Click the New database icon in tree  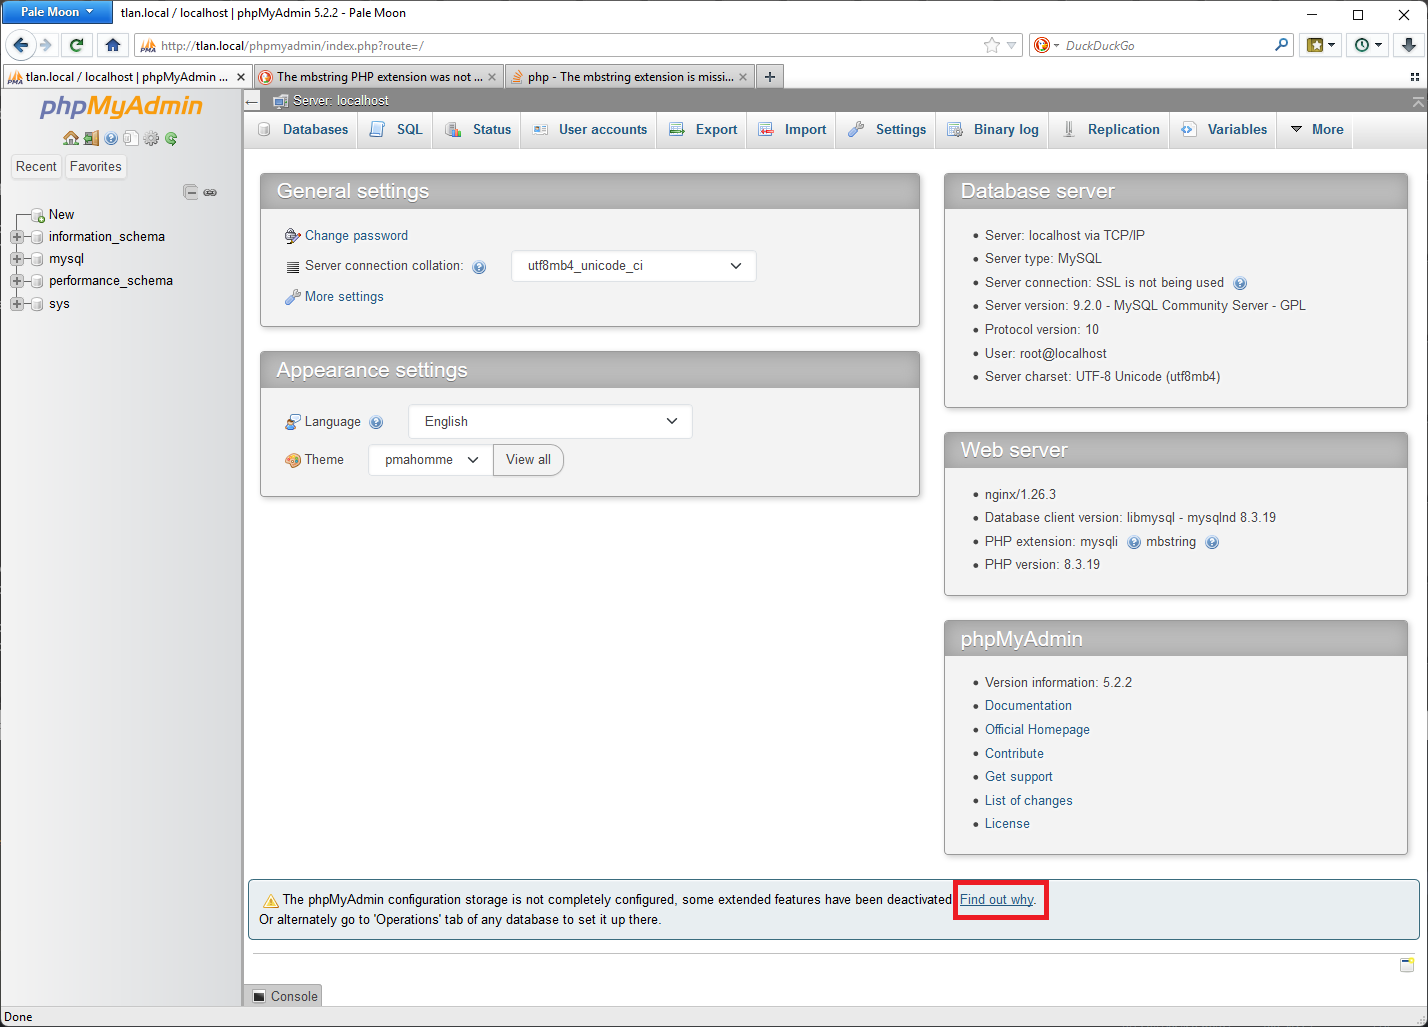pyautogui.click(x=38, y=215)
